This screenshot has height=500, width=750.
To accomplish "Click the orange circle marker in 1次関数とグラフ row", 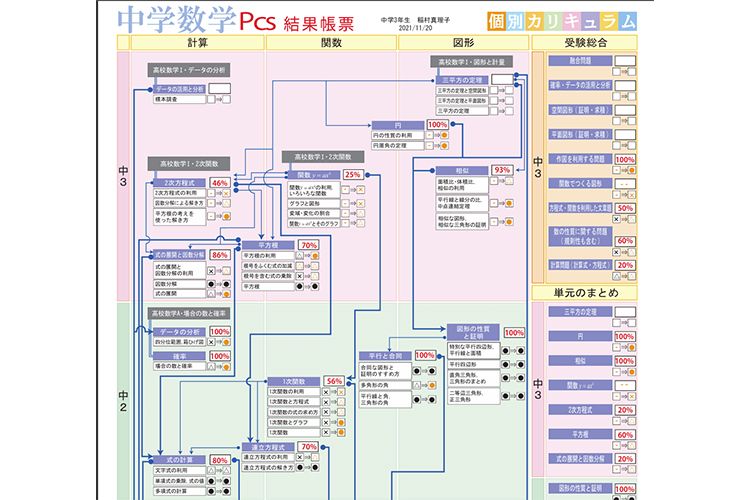I will [x=341, y=422].
